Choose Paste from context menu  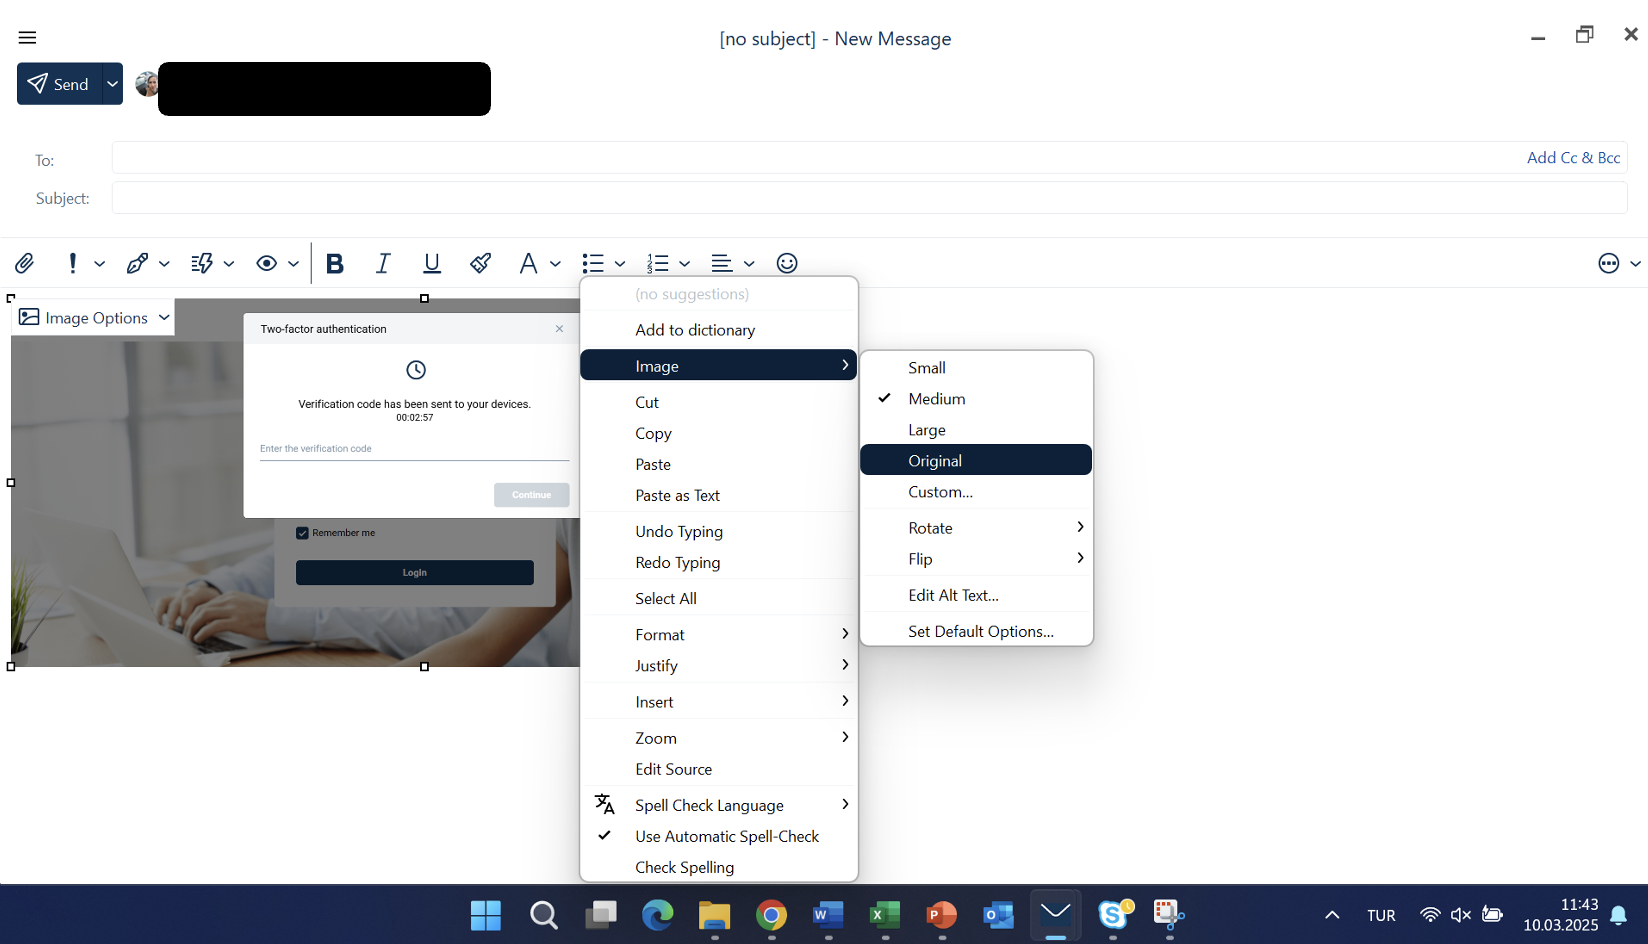coord(718,464)
